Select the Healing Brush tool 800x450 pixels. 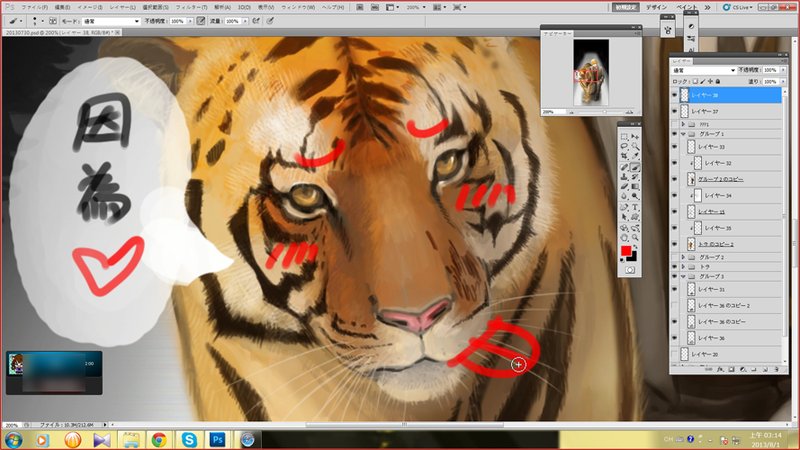point(624,167)
